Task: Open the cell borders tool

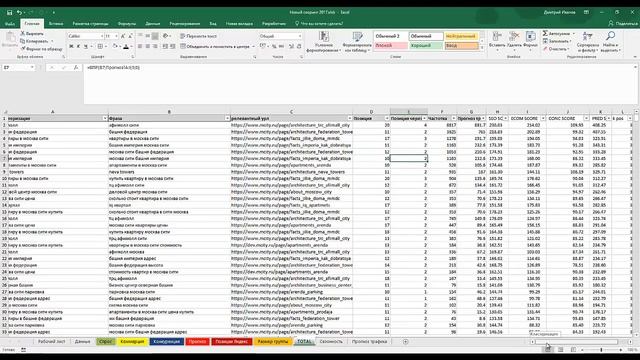Action: pos(100,47)
